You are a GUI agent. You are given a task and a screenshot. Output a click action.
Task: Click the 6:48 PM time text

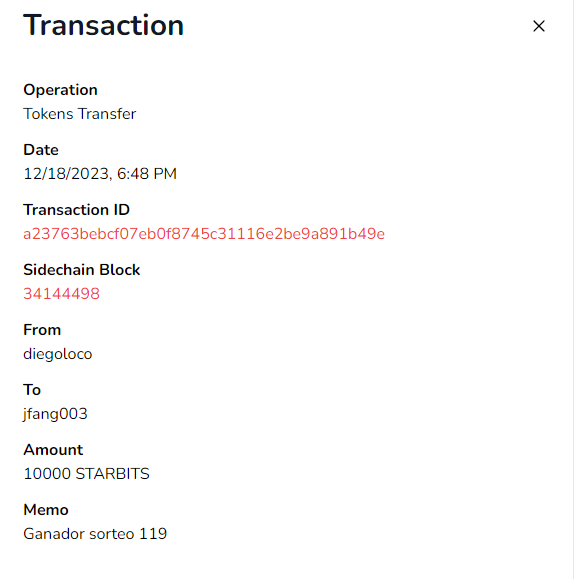pyautogui.click(x=147, y=174)
